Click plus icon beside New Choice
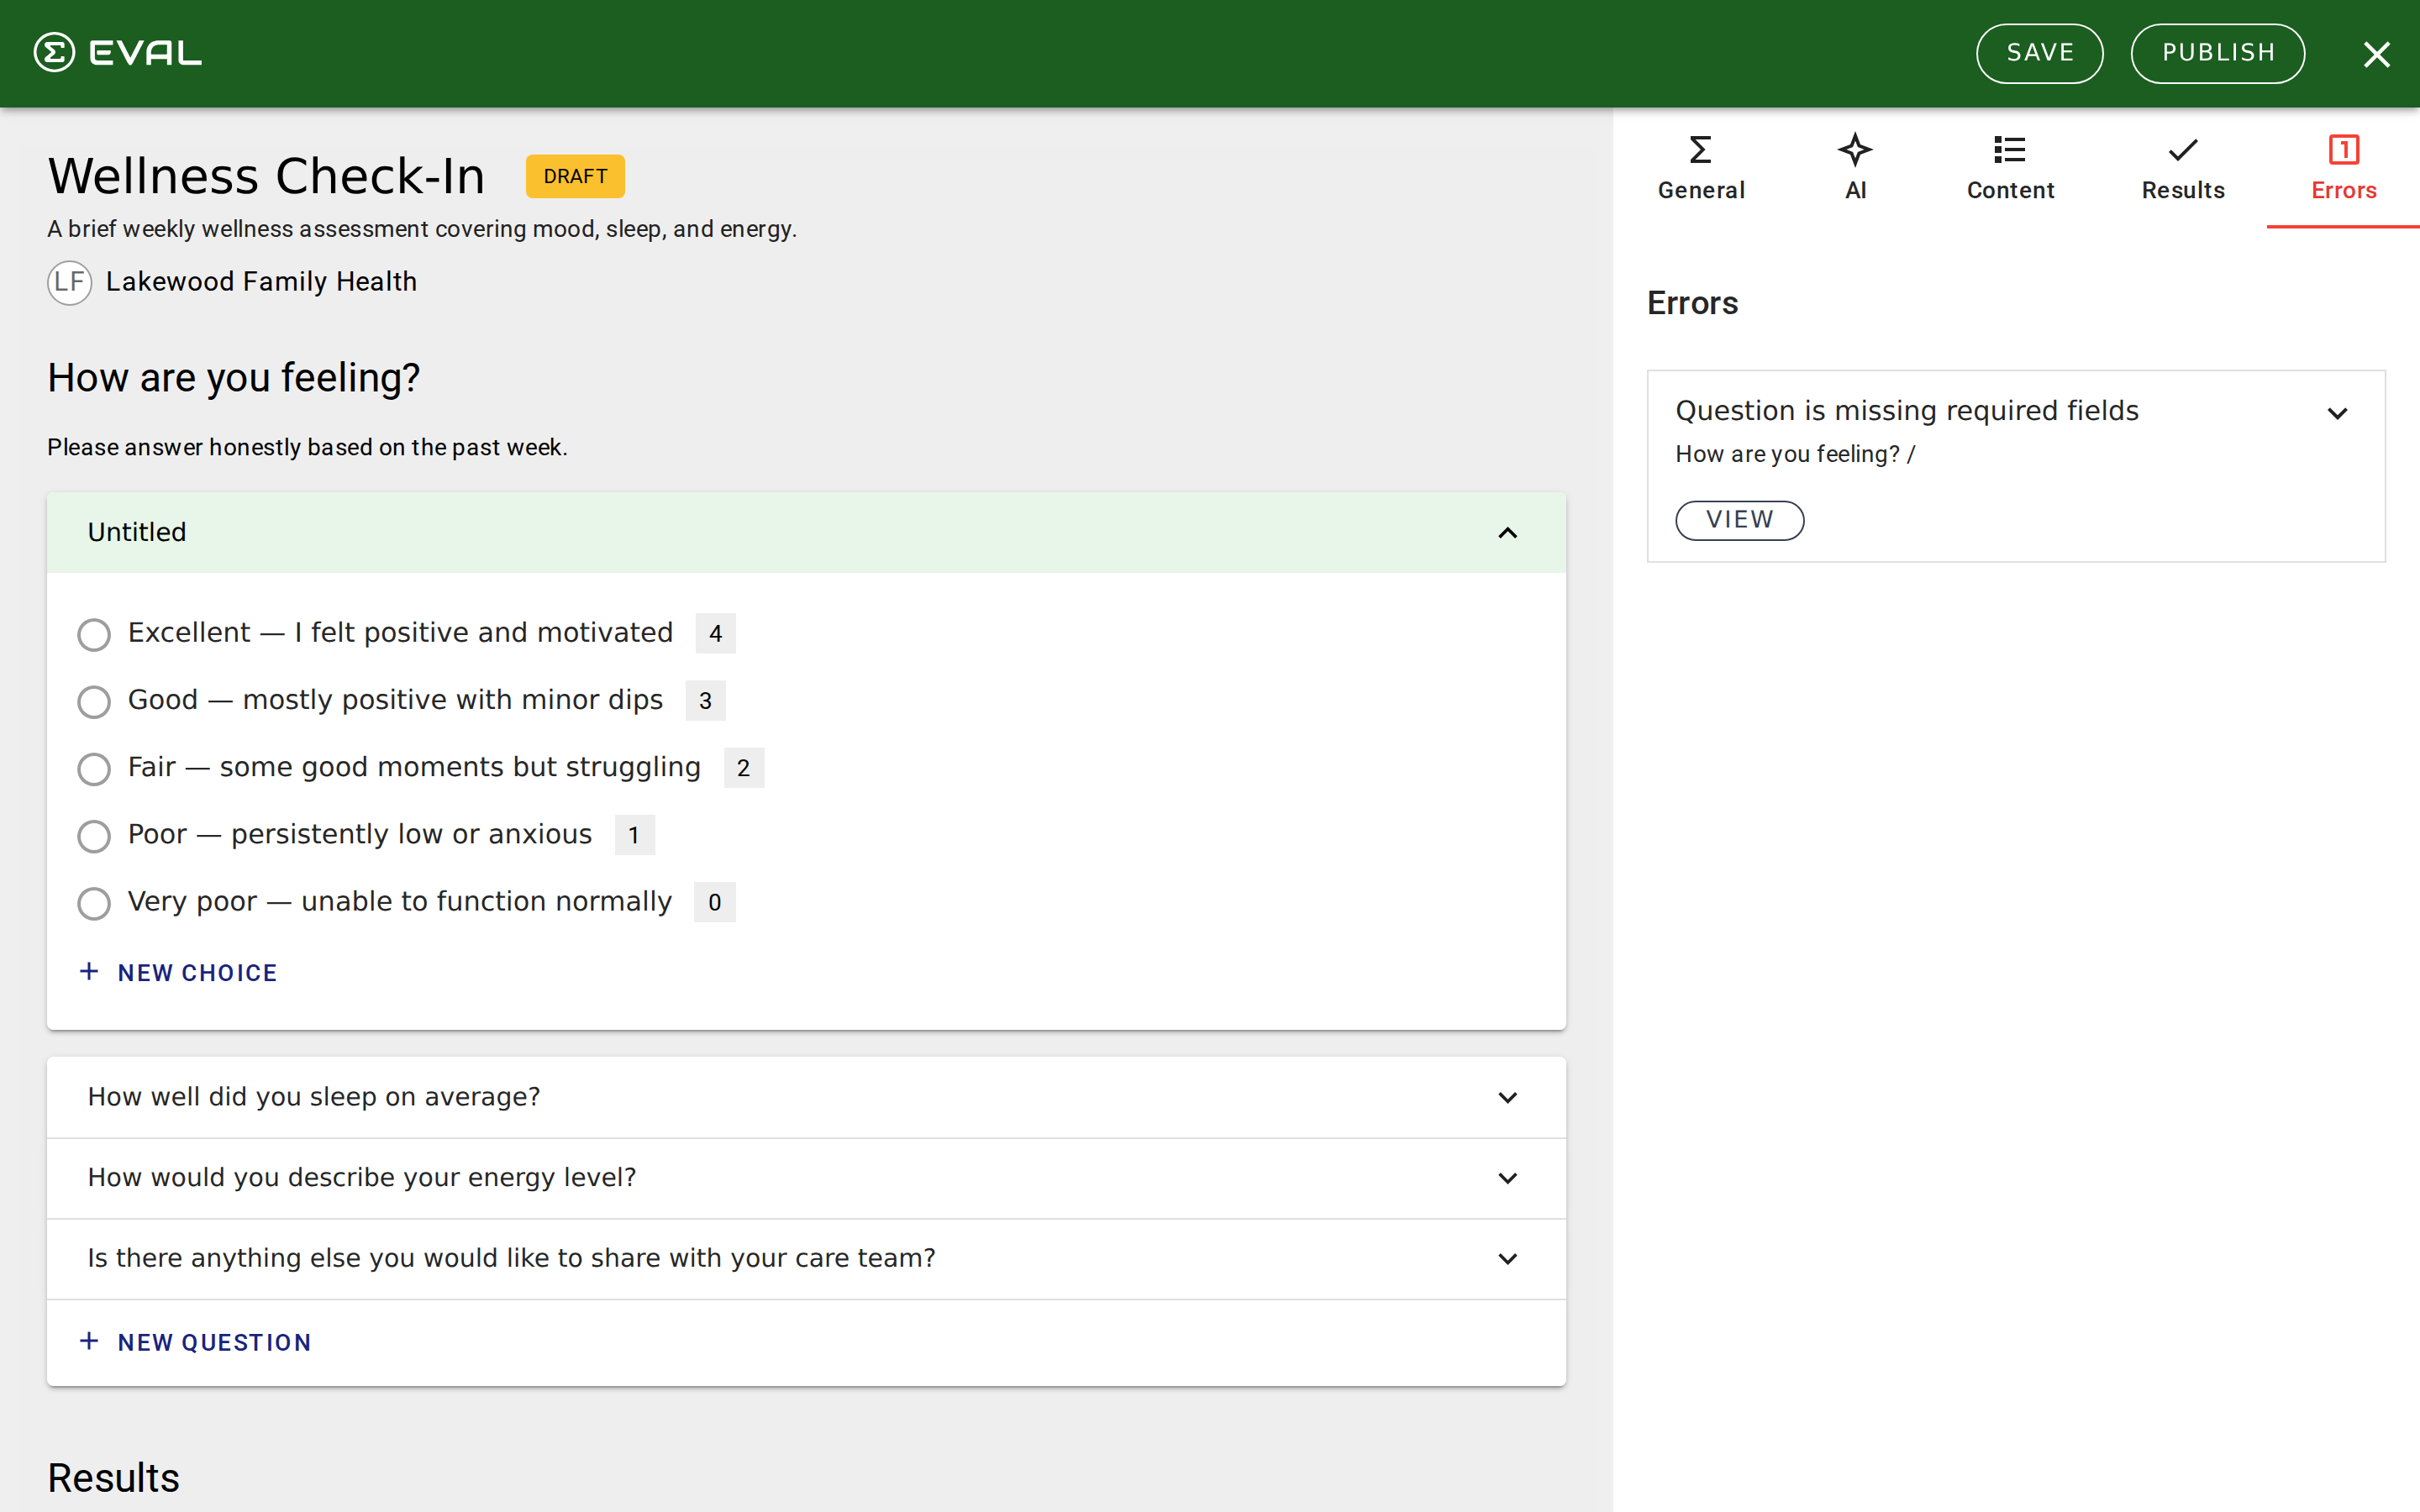Image resolution: width=2420 pixels, height=1512 pixels. [x=89, y=972]
